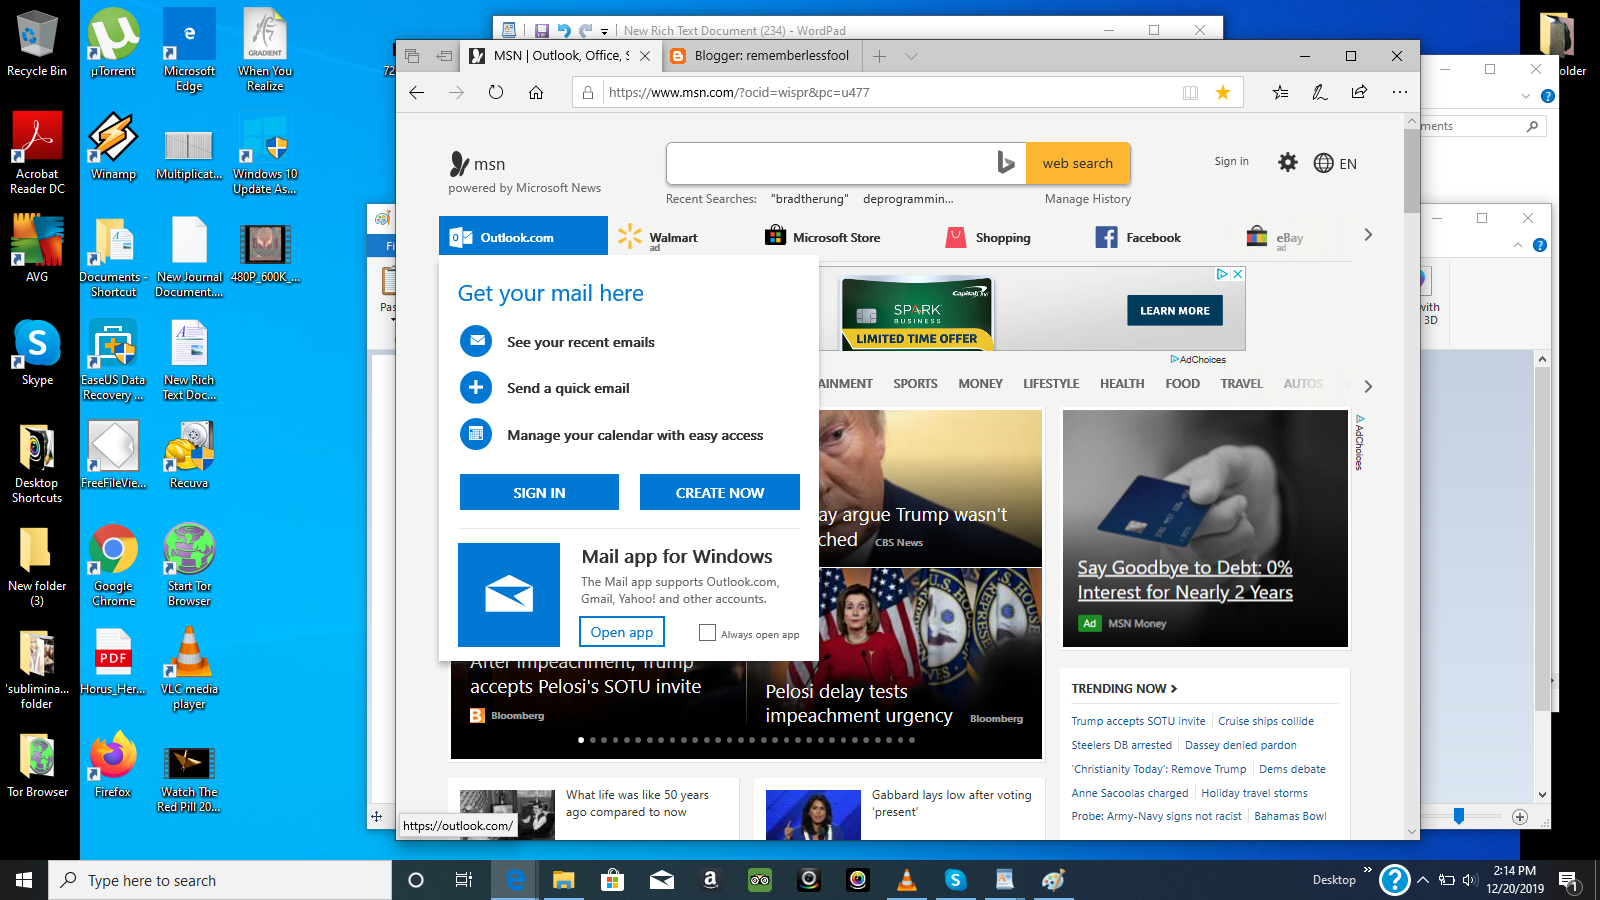
Task: Tick Always open app checkbox
Action: click(707, 632)
